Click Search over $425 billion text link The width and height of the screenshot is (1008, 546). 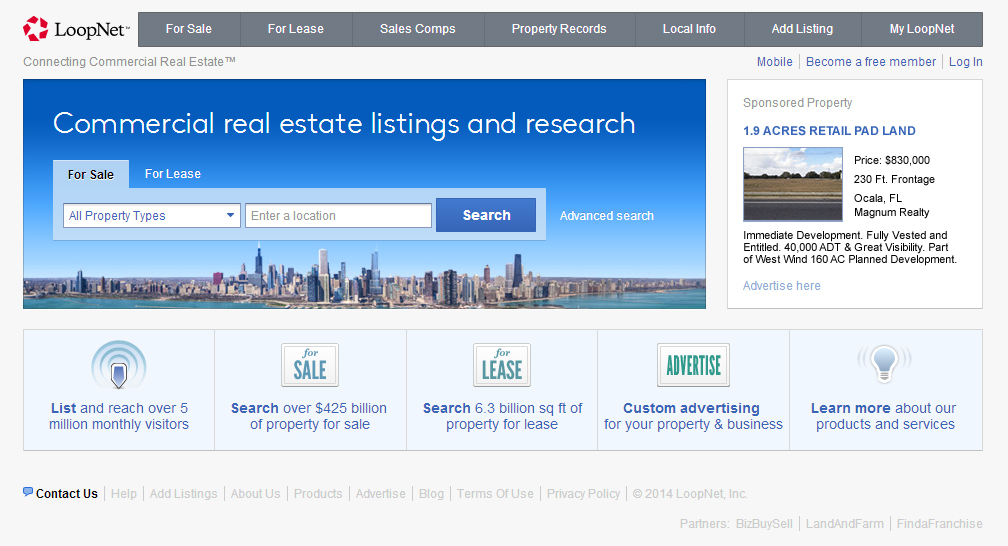(x=309, y=416)
